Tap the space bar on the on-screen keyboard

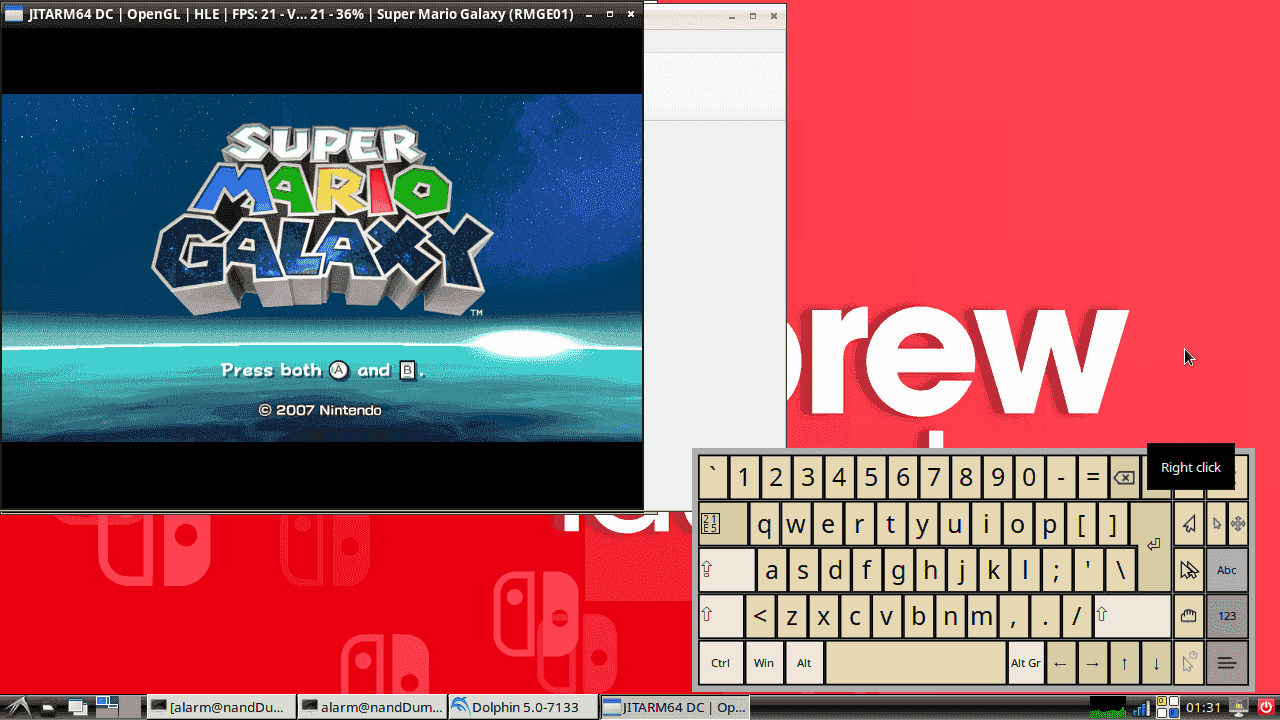point(915,662)
